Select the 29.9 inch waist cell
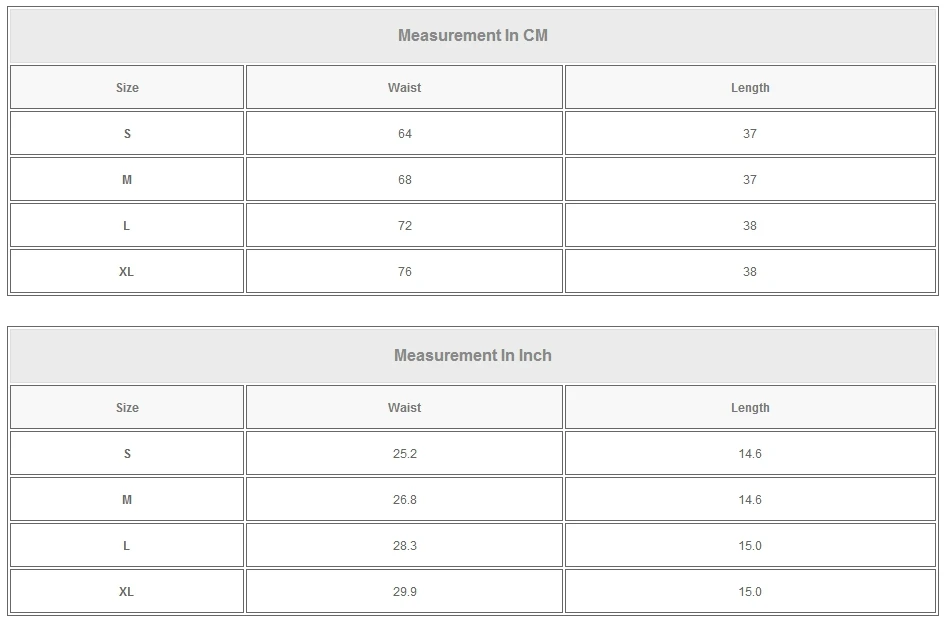 pos(404,592)
